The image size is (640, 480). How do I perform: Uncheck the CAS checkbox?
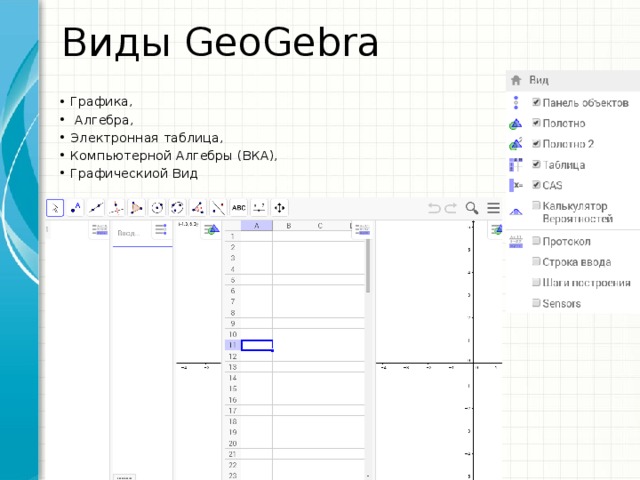(x=536, y=184)
